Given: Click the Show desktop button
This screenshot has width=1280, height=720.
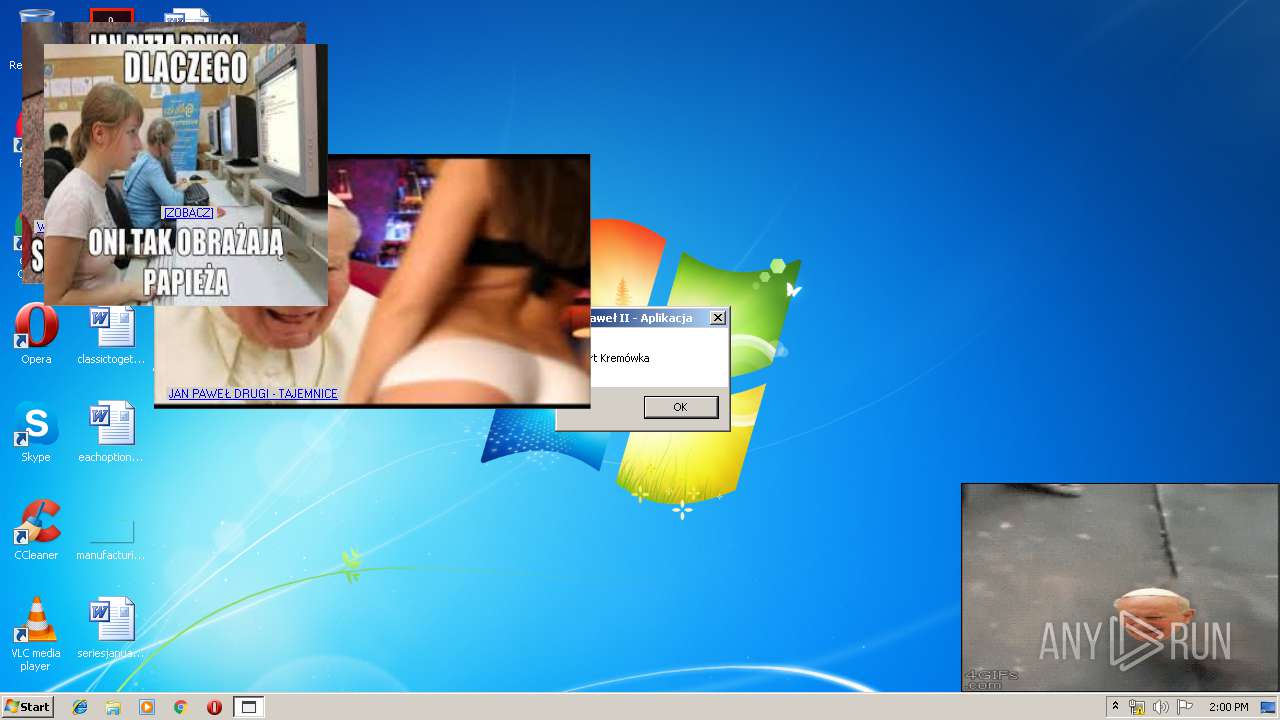Looking at the screenshot, I should [x=1269, y=707].
